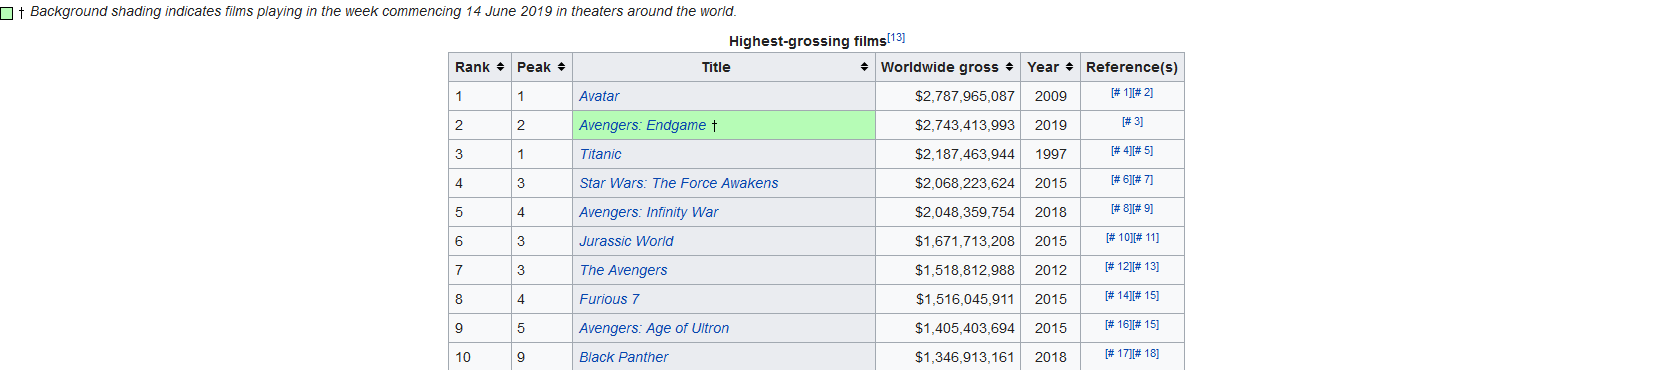Open the Furious 7 link

[609, 299]
